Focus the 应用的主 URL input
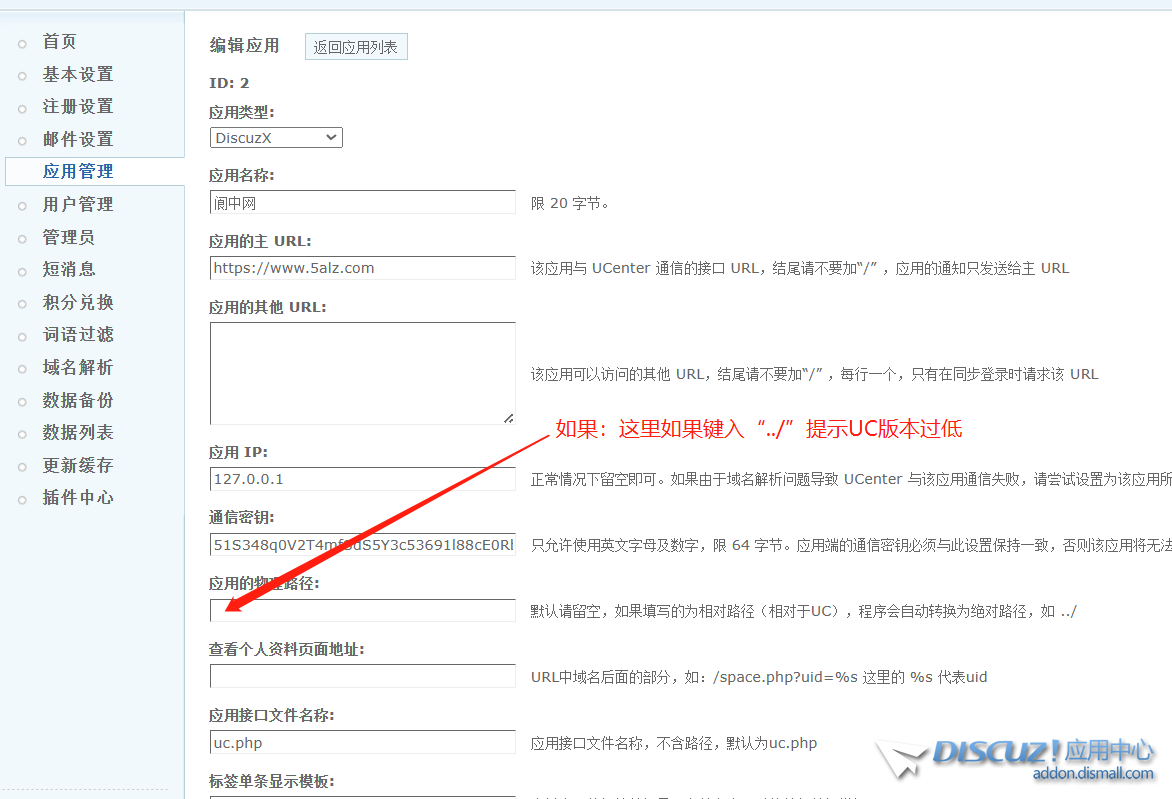The height and width of the screenshot is (799, 1172). [362, 268]
